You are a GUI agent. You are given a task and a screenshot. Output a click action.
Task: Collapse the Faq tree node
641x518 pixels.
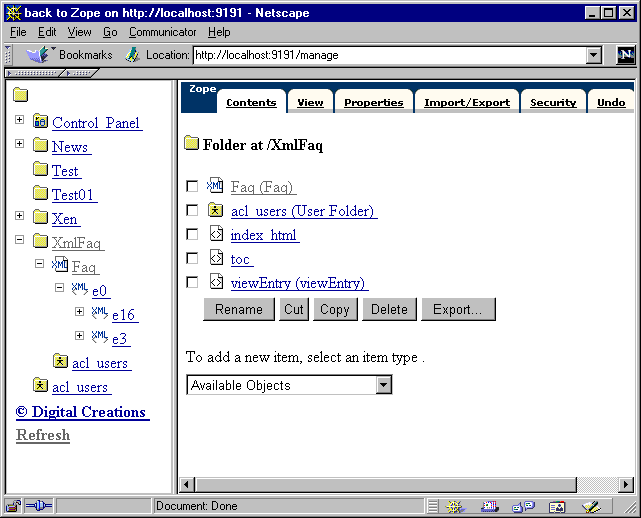point(39,264)
